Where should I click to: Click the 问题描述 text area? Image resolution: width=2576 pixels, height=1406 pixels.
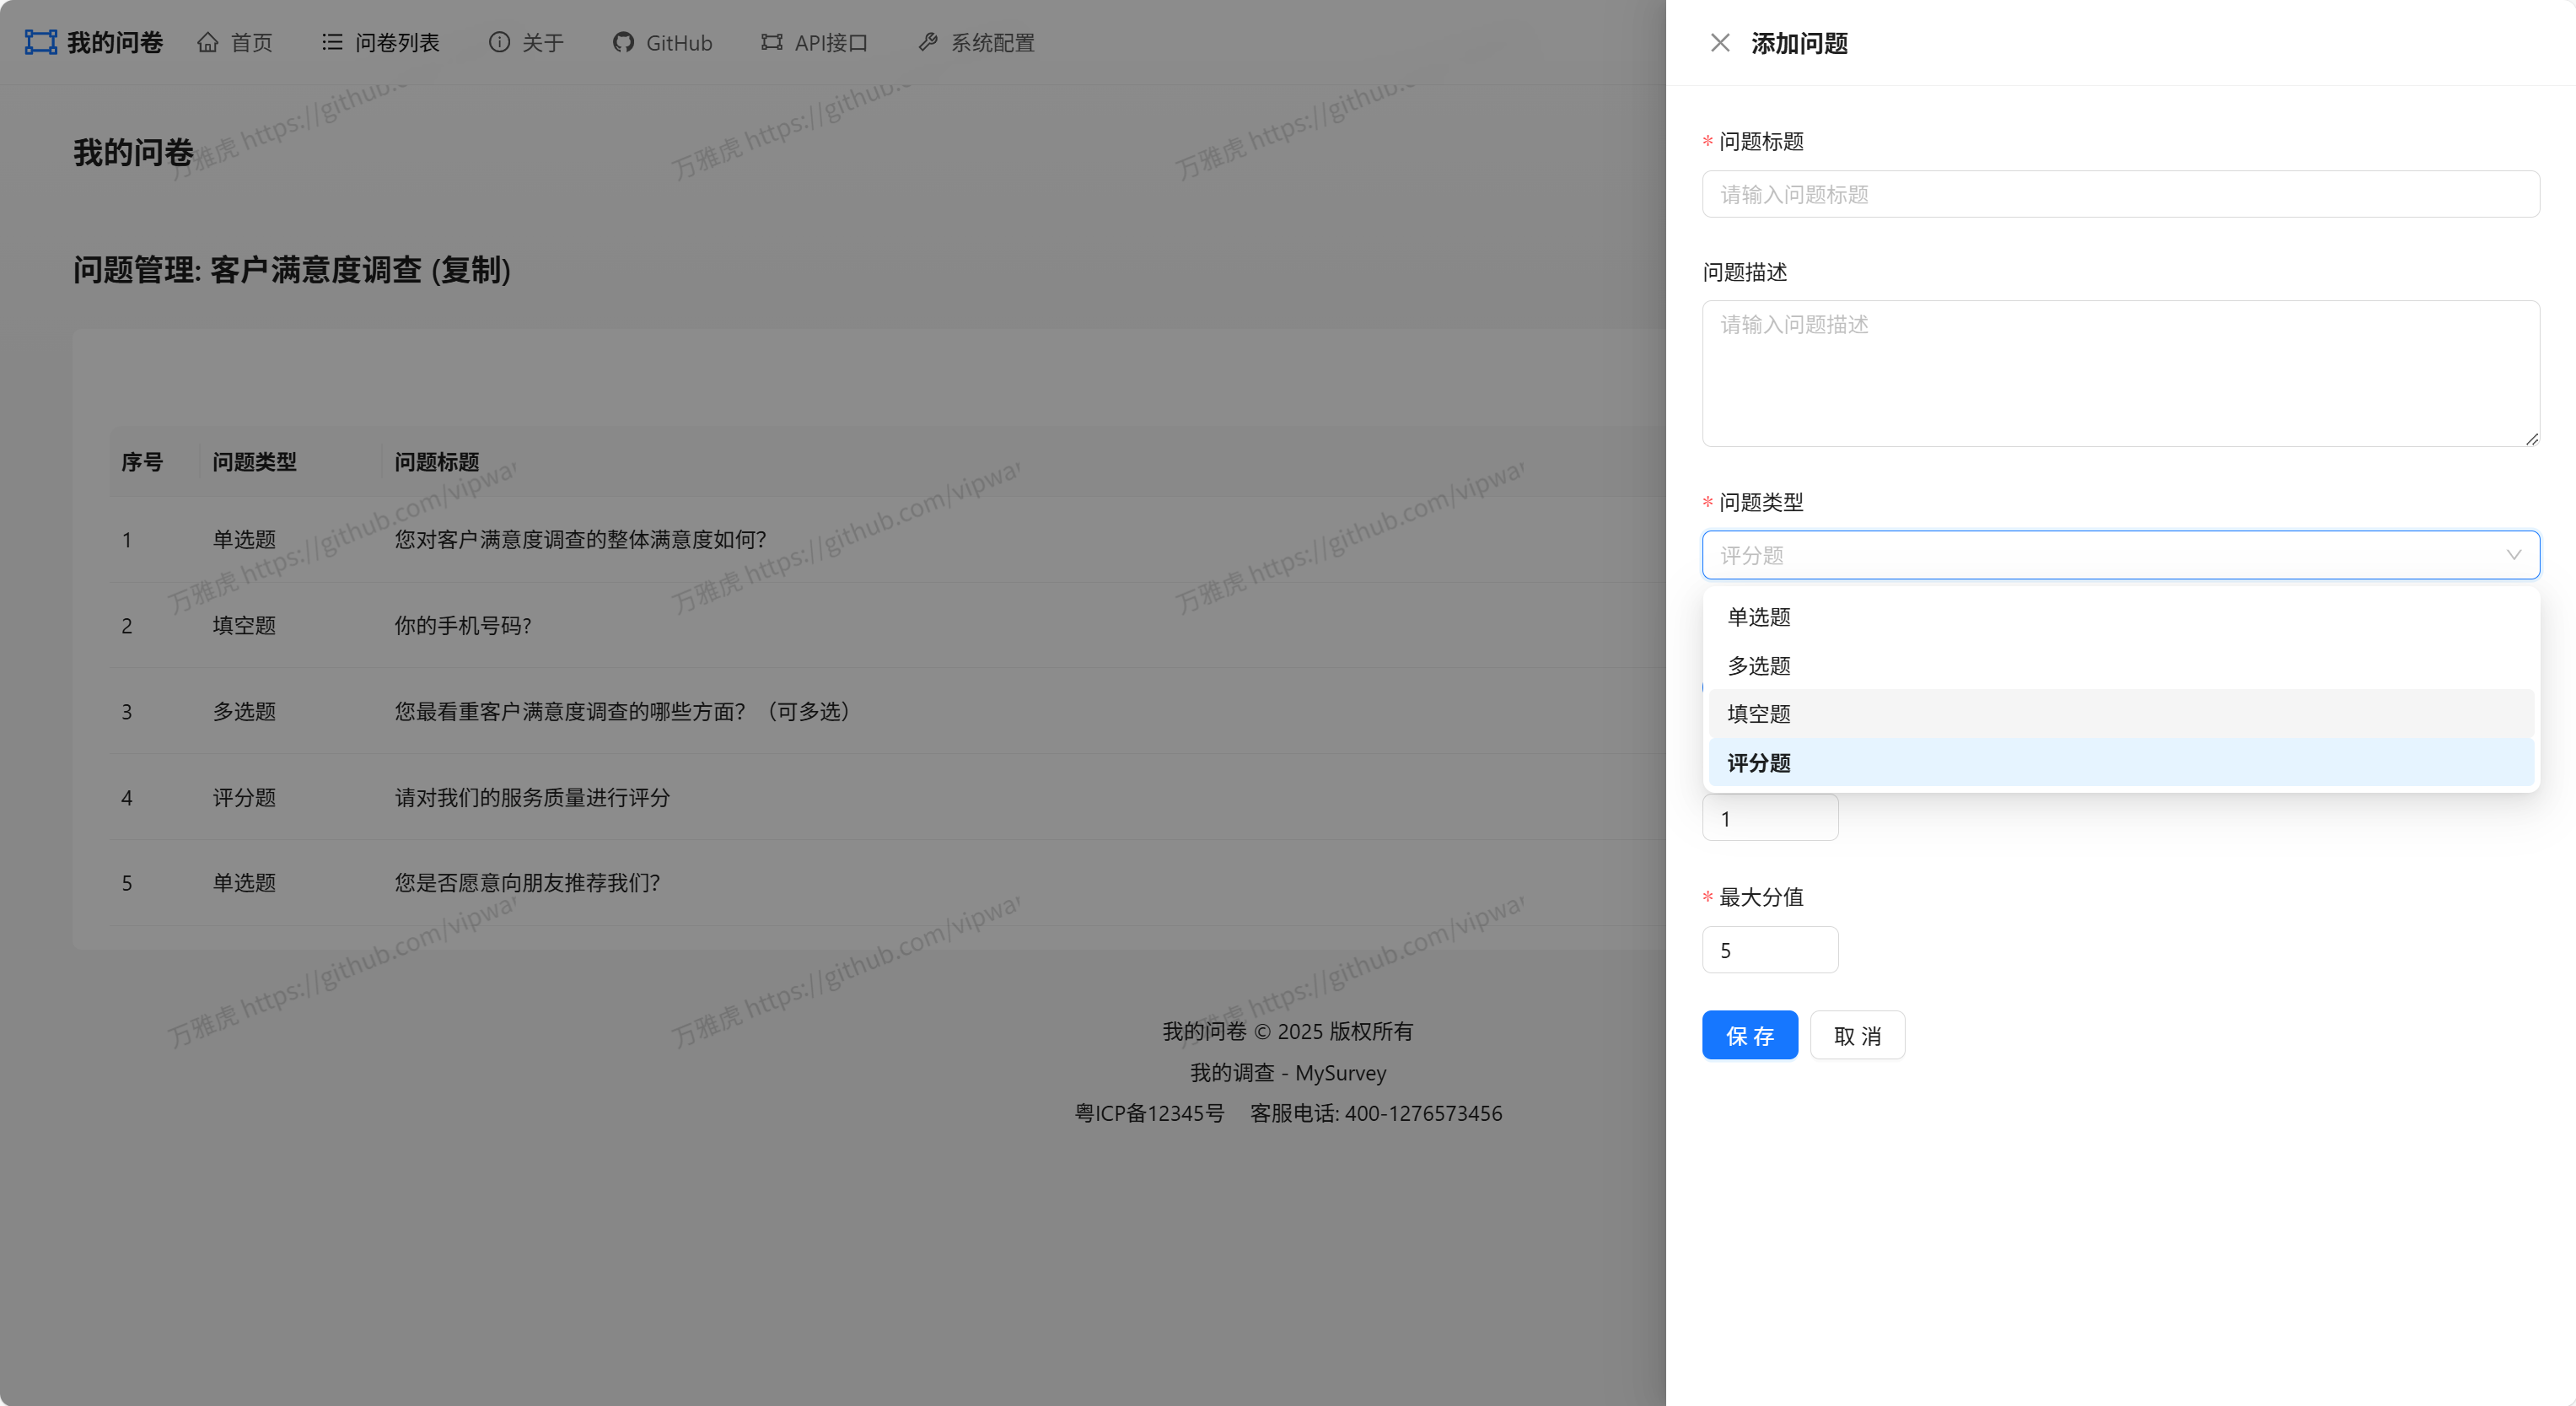point(2120,373)
